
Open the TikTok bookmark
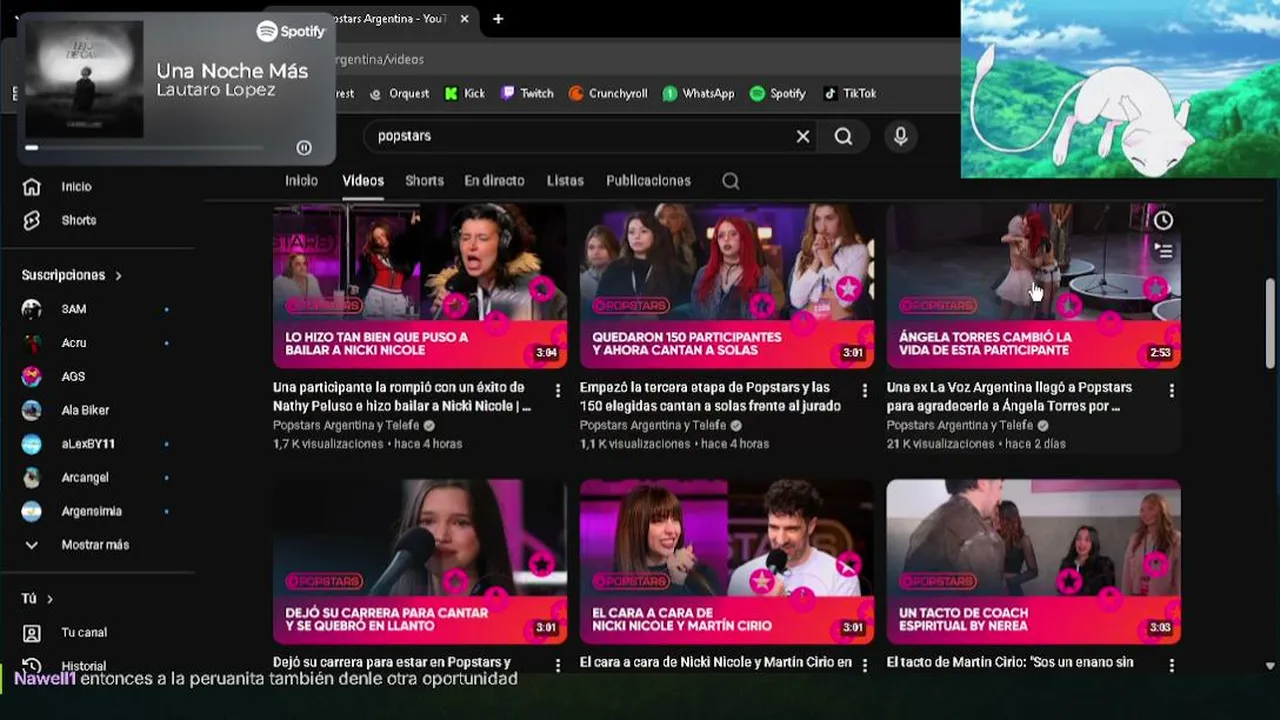coord(849,93)
